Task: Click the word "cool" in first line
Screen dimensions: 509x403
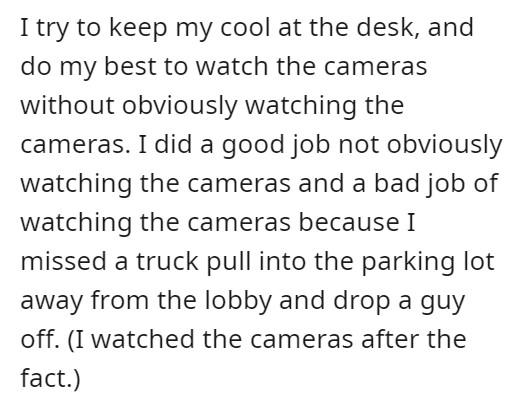Action: tap(244, 27)
